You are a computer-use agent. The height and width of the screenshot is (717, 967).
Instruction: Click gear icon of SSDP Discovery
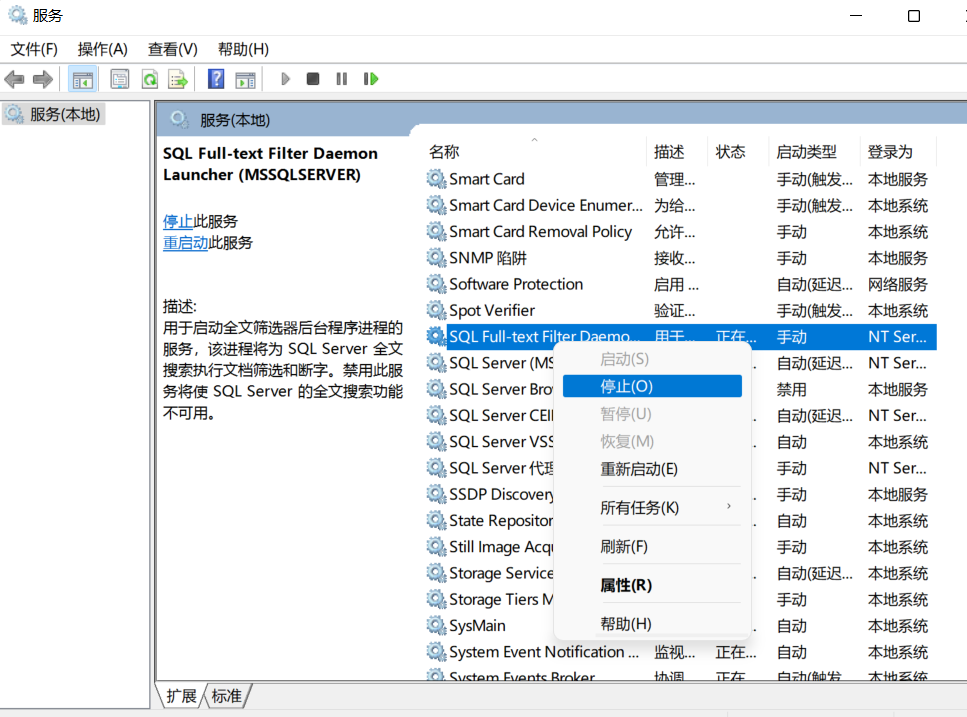(x=436, y=494)
